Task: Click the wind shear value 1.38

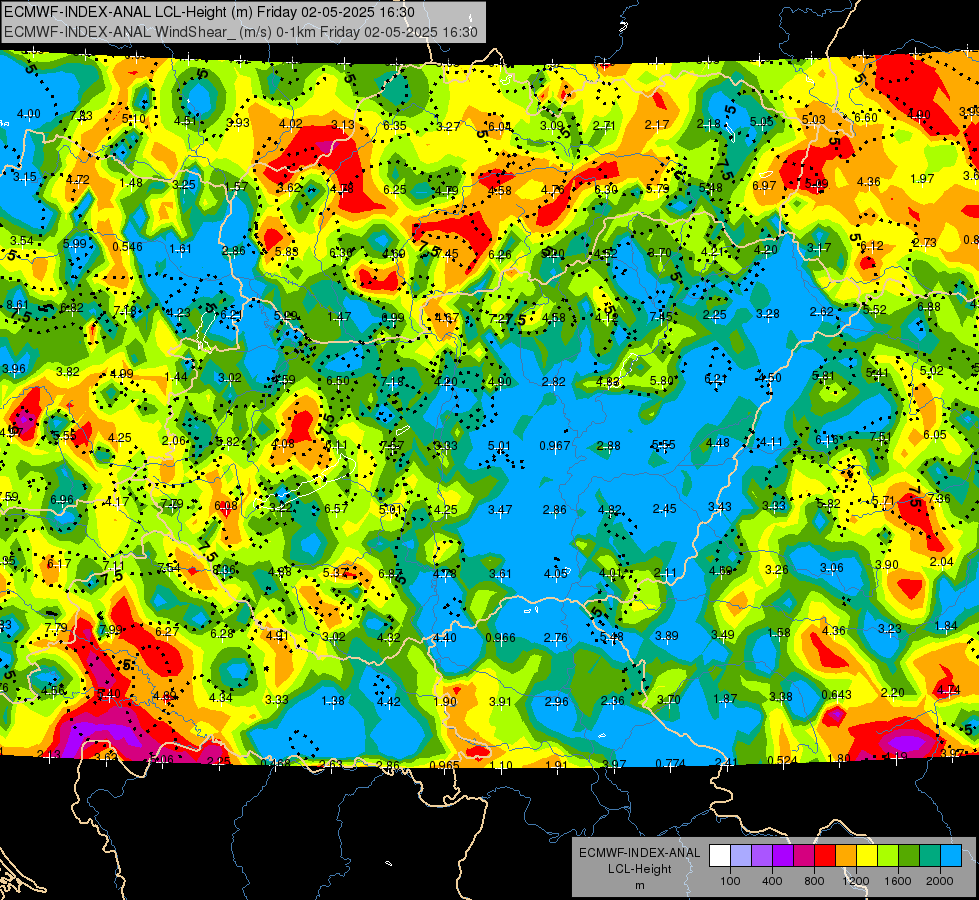Action: click(333, 701)
